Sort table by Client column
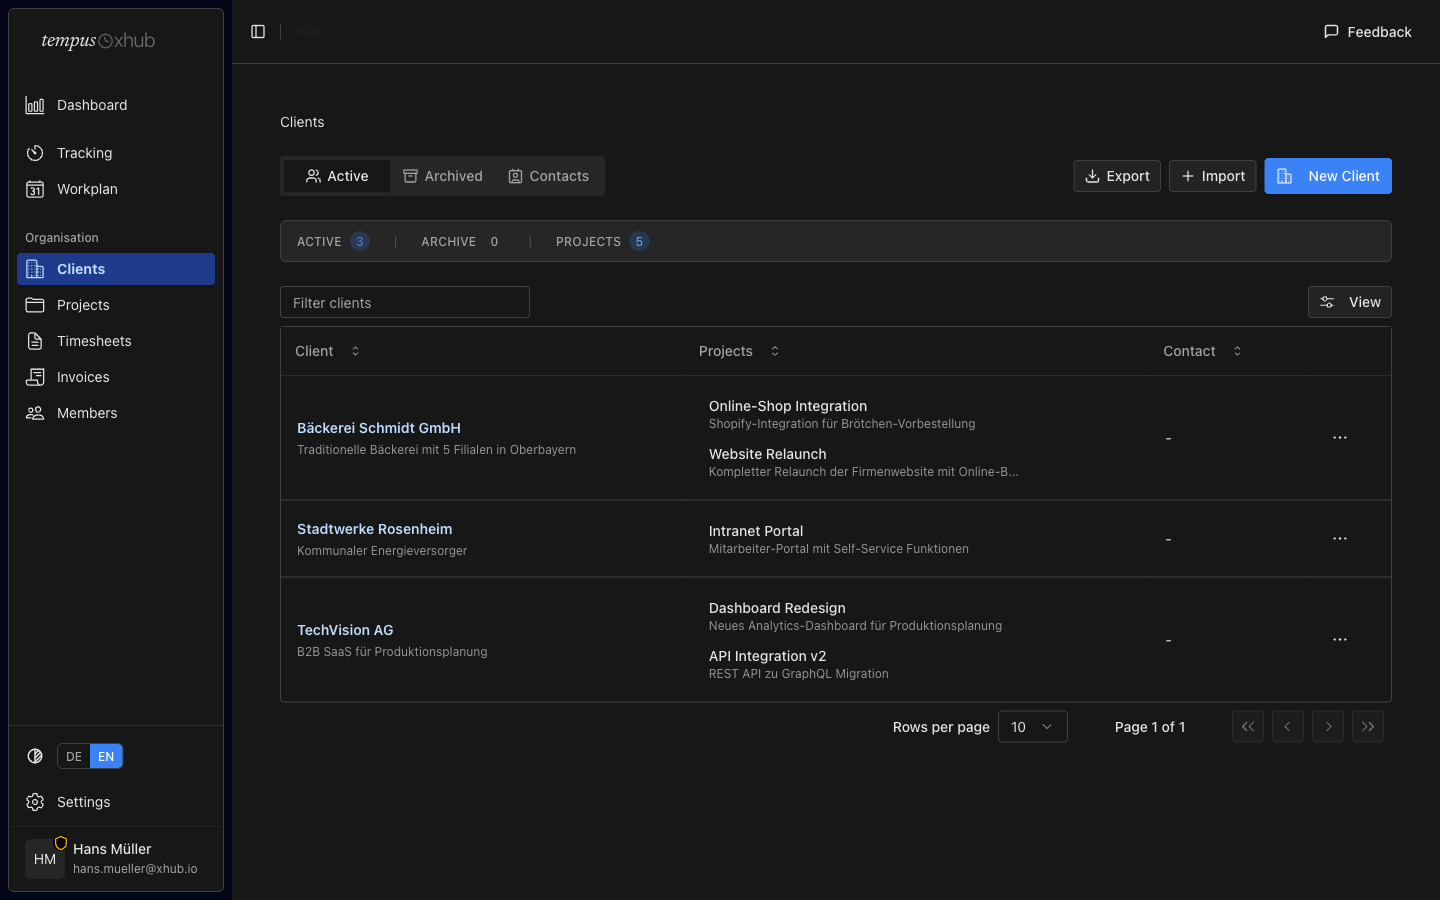 (x=327, y=351)
